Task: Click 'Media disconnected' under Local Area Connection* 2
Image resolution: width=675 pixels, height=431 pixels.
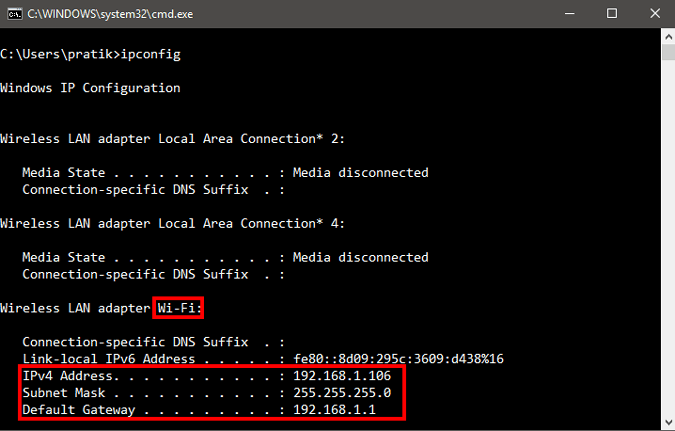Action: point(361,173)
